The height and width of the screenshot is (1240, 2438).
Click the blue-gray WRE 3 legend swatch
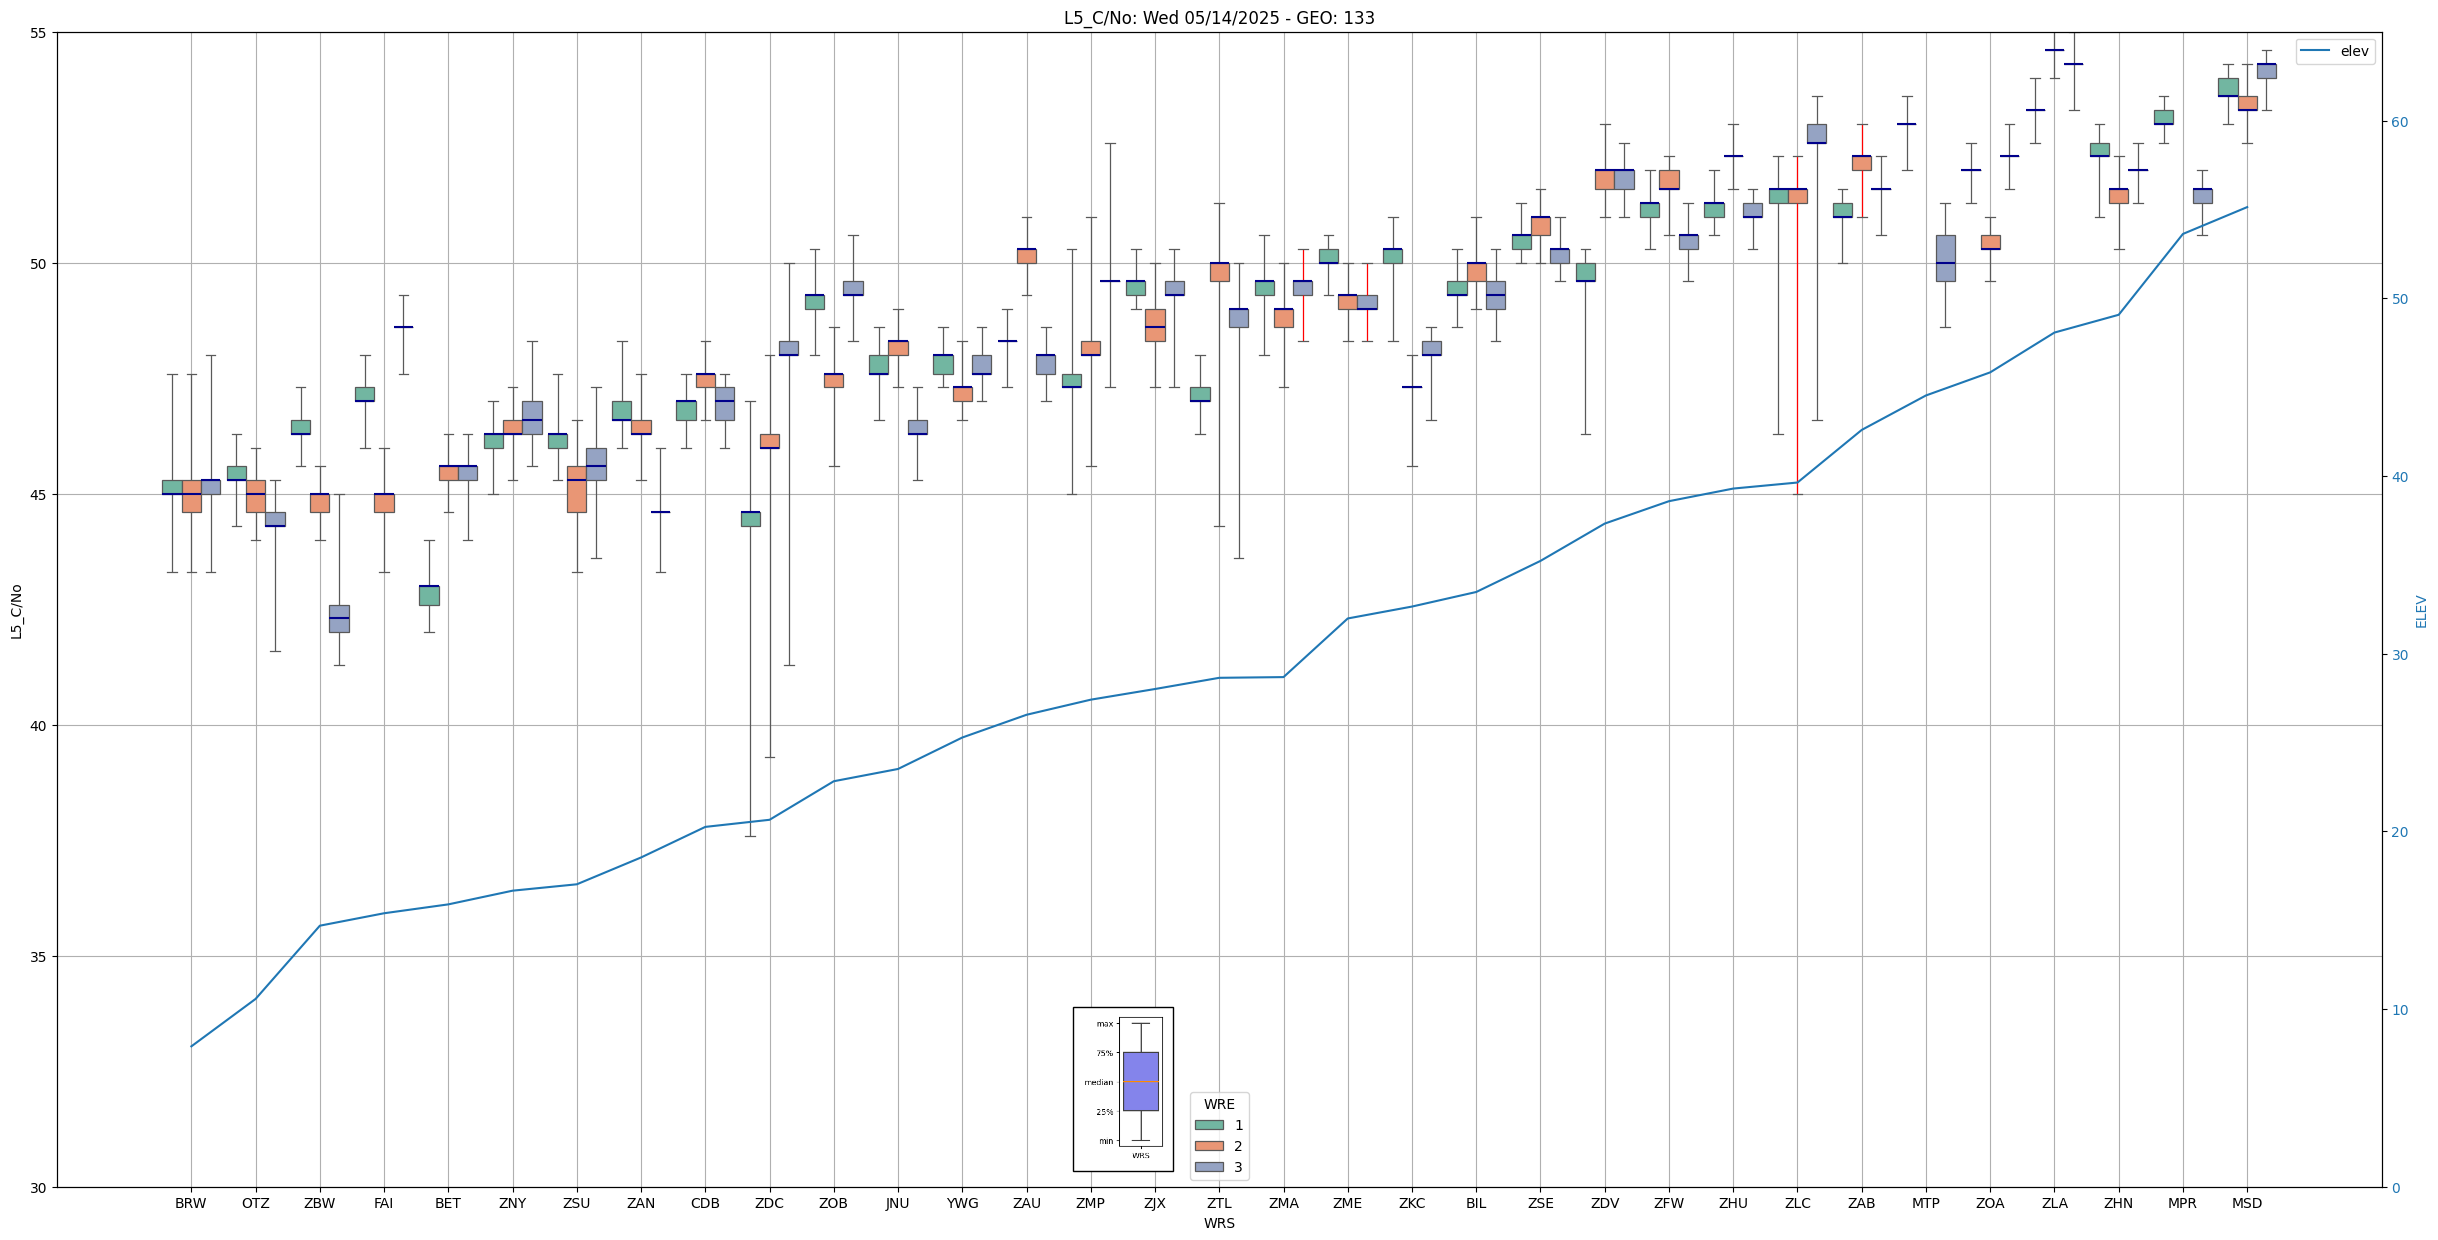point(1208,1167)
